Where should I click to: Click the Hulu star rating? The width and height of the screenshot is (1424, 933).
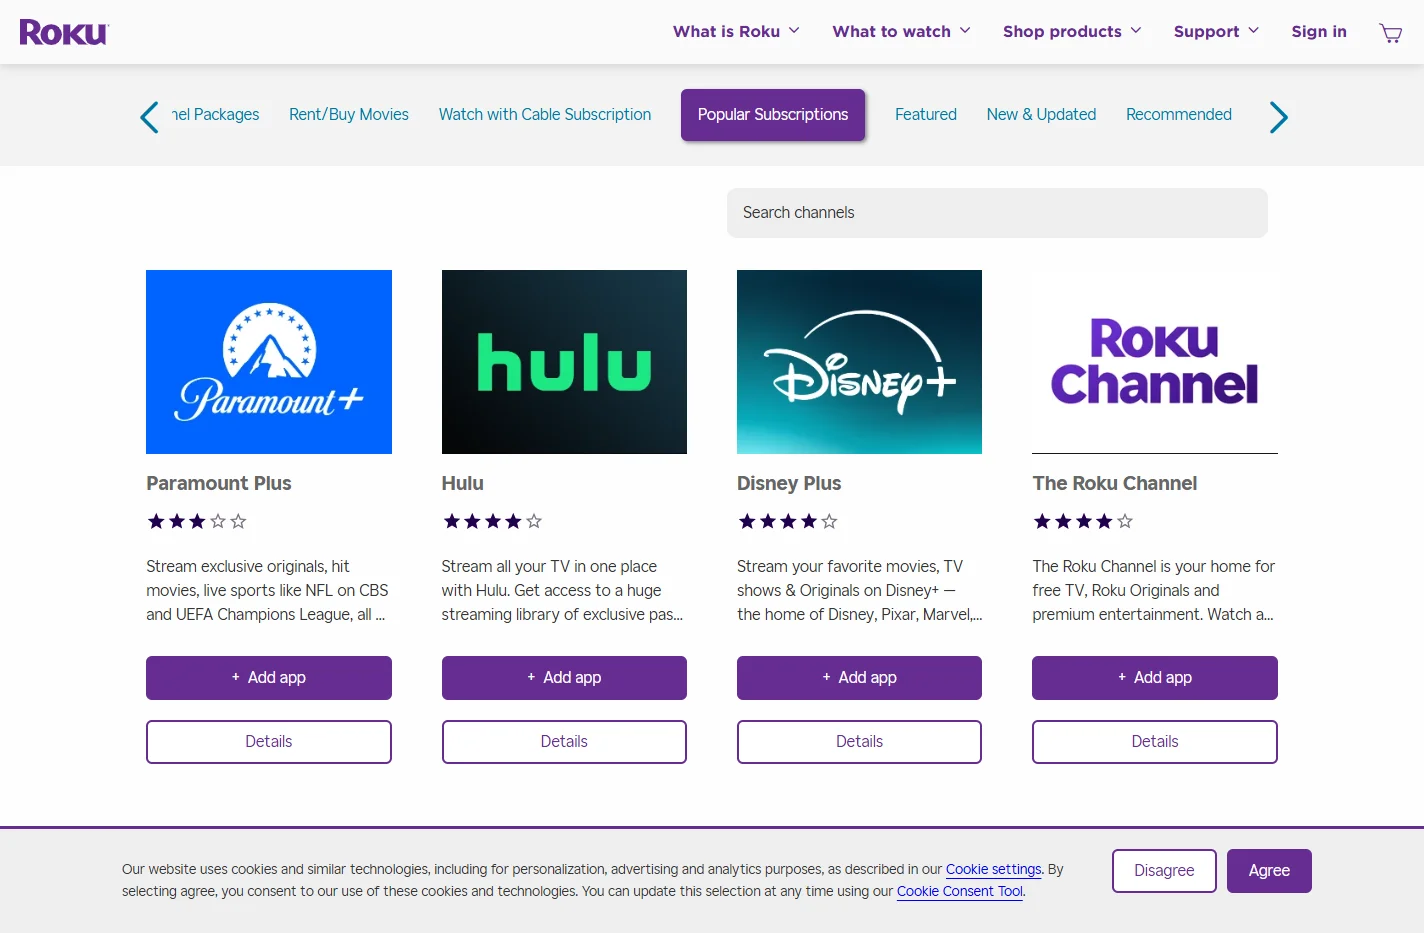point(492,521)
